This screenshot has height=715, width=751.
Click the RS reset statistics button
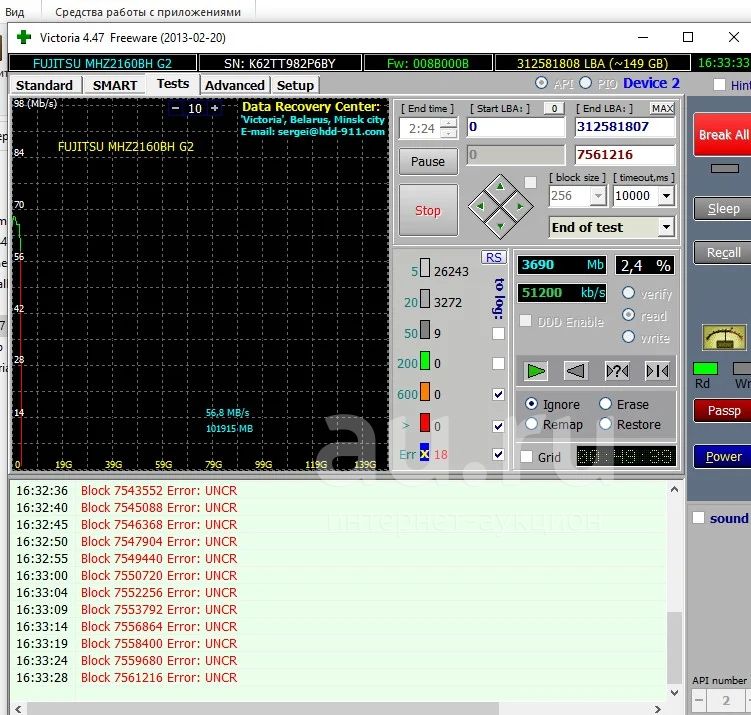[493, 257]
